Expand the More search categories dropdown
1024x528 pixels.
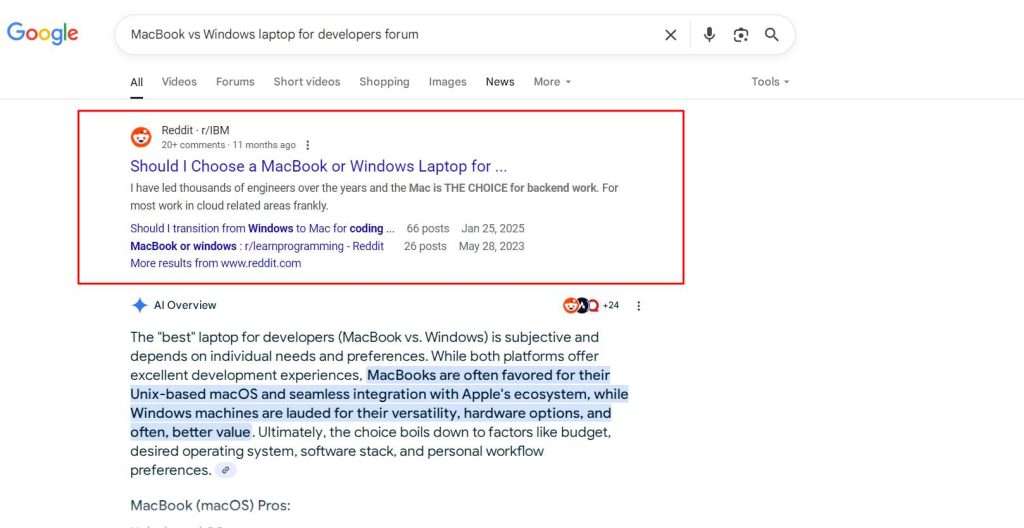[x=552, y=82]
